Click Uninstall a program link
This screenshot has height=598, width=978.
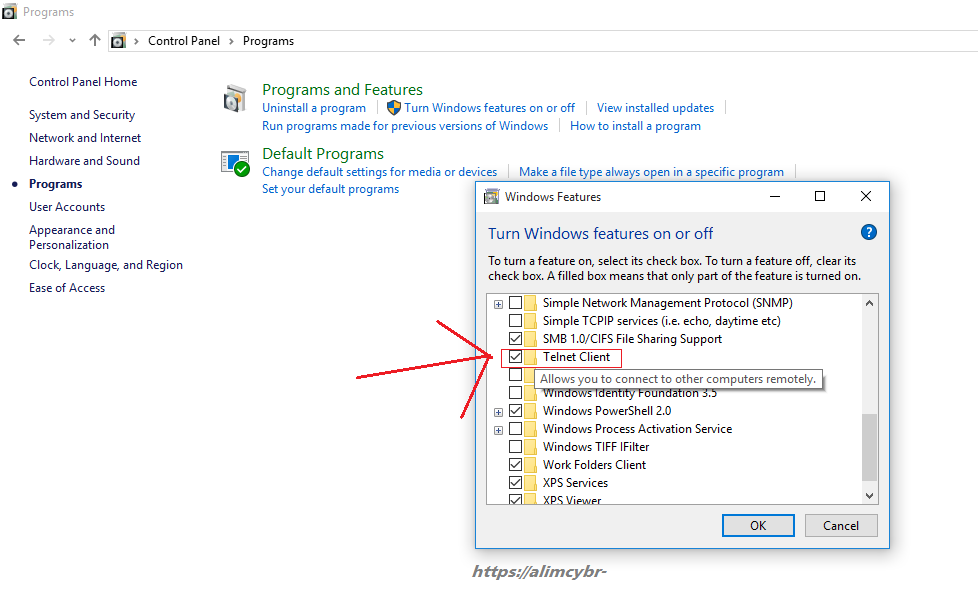(x=314, y=108)
